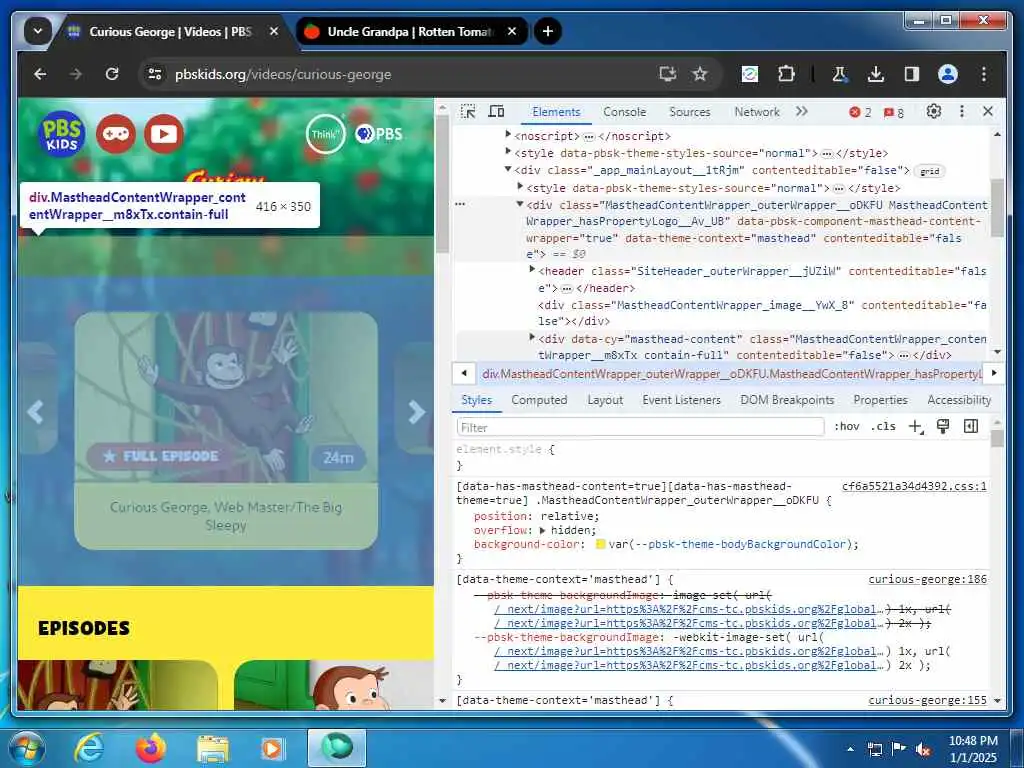
Task: Open tab search dropdown arrow
Action: (x=38, y=31)
